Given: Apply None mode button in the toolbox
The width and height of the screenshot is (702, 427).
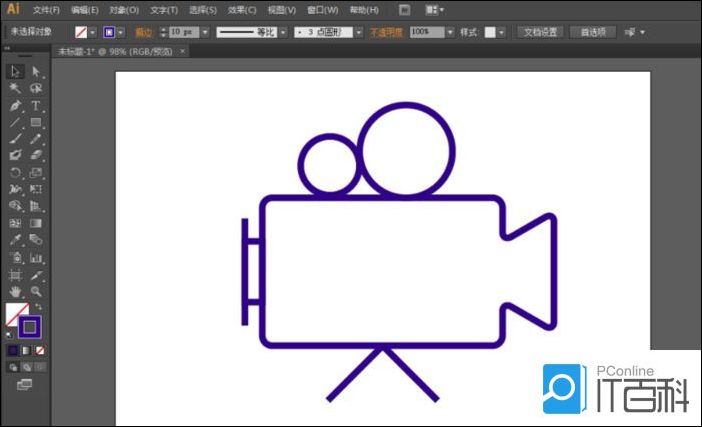Looking at the screenshot, I should 40,350.
